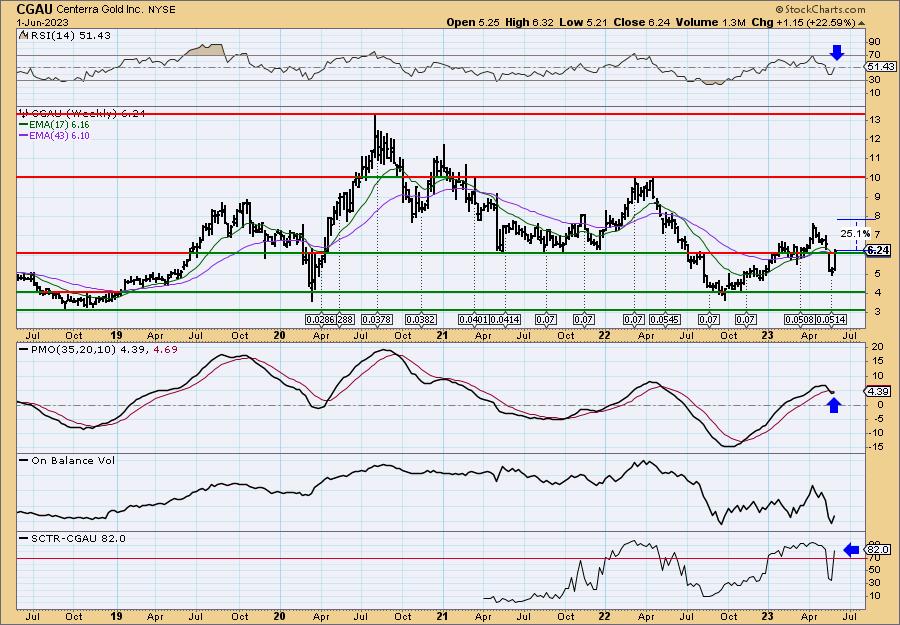
Task: Click the High 6.32 value
Action: click(529, 22)
